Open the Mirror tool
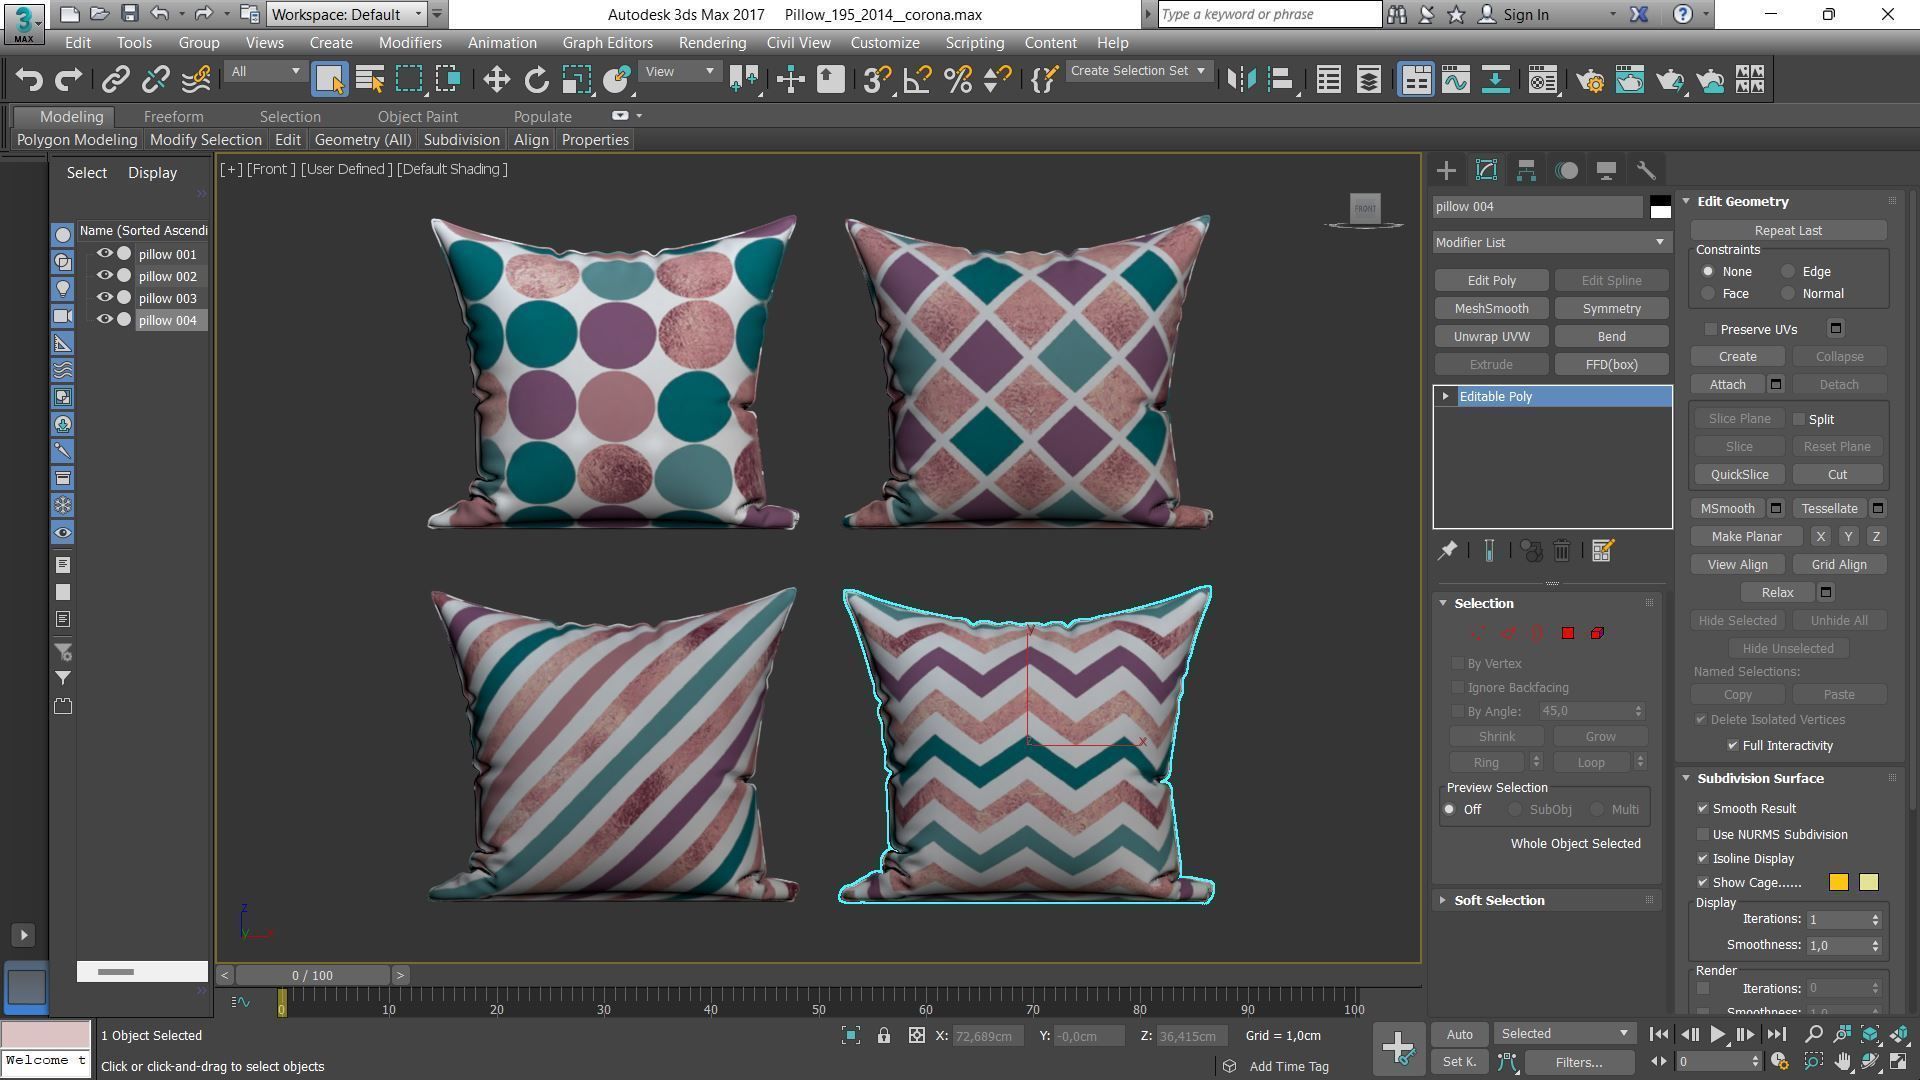The width and height of the screenshot is (1920, 1080). coord(1241,80)
